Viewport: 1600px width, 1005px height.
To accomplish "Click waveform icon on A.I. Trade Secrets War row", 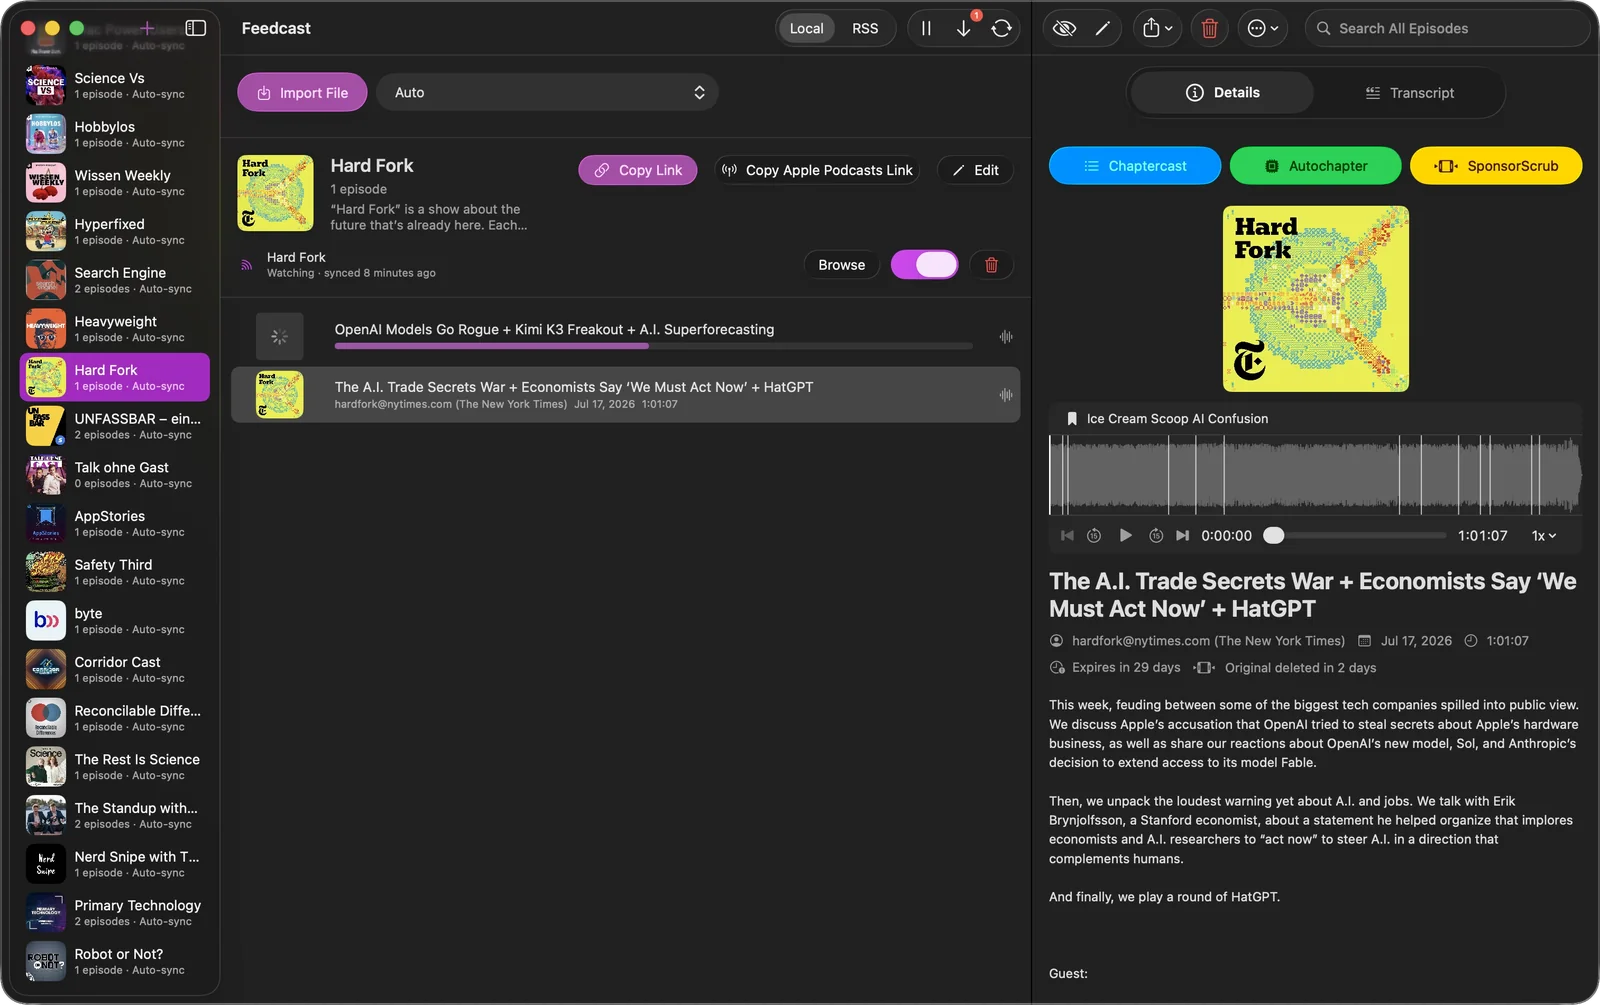I will coord(1005,395).
